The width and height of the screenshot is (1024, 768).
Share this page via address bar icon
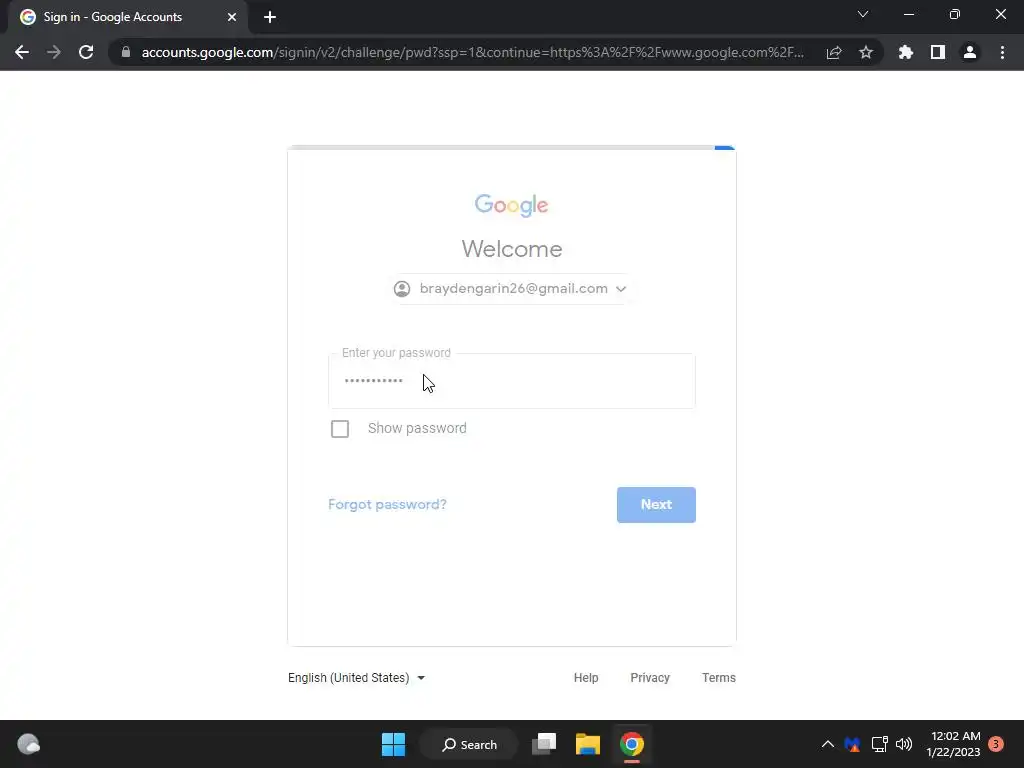pyautogui.click(x=834, y=52)
